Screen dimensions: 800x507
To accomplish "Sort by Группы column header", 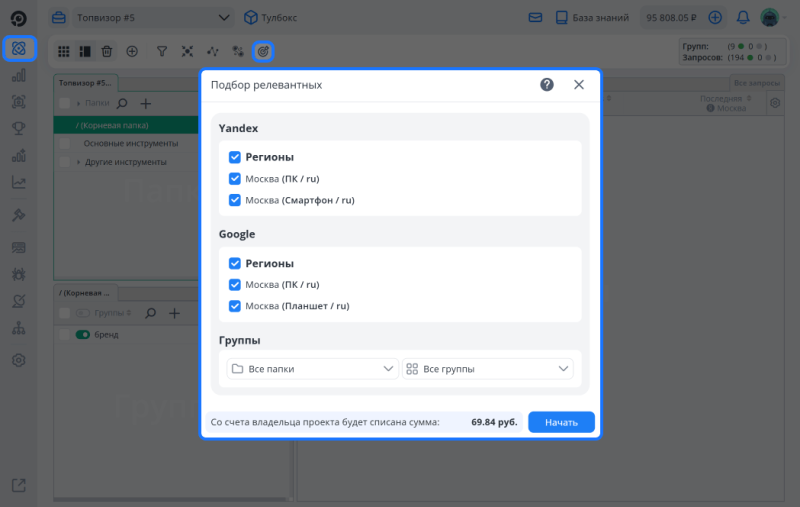I will click(x=112, y=313).
